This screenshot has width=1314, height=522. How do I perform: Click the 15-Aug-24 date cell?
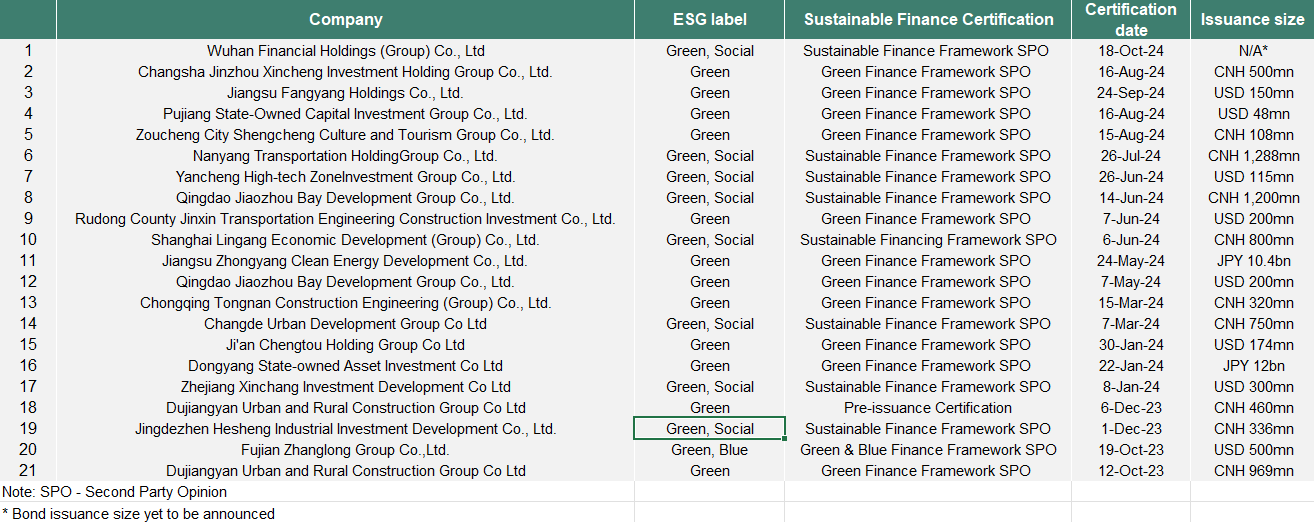click(1131, 135)
